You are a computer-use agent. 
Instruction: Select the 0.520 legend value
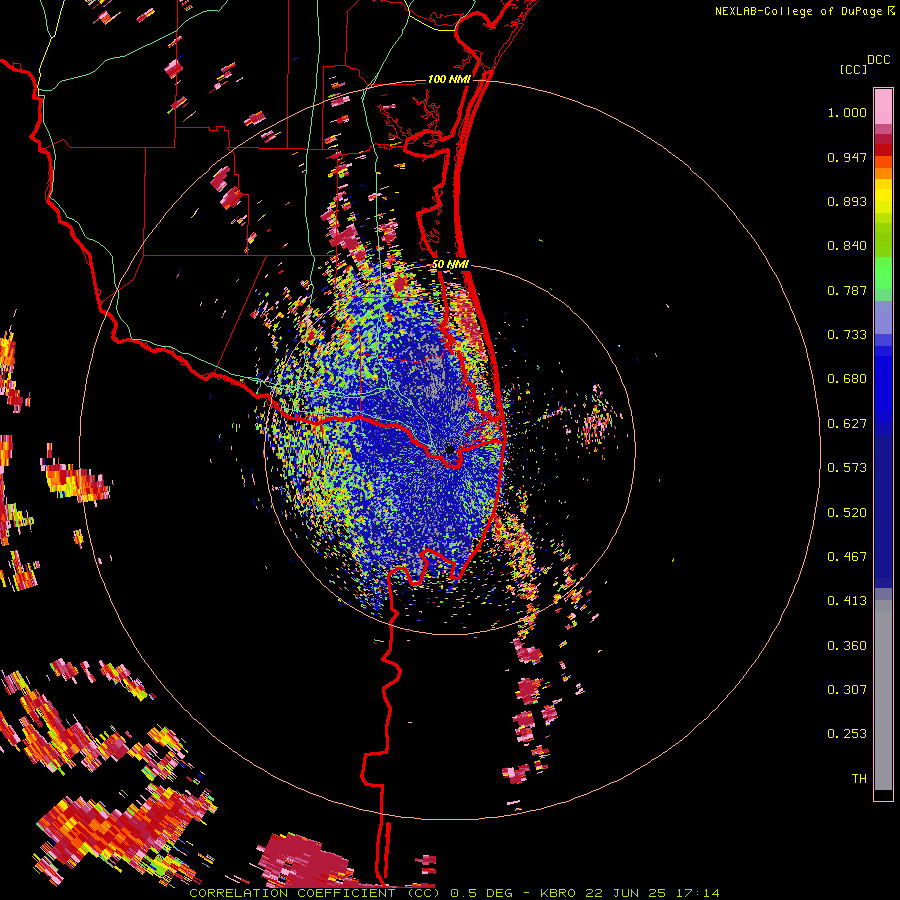[847, 513]
